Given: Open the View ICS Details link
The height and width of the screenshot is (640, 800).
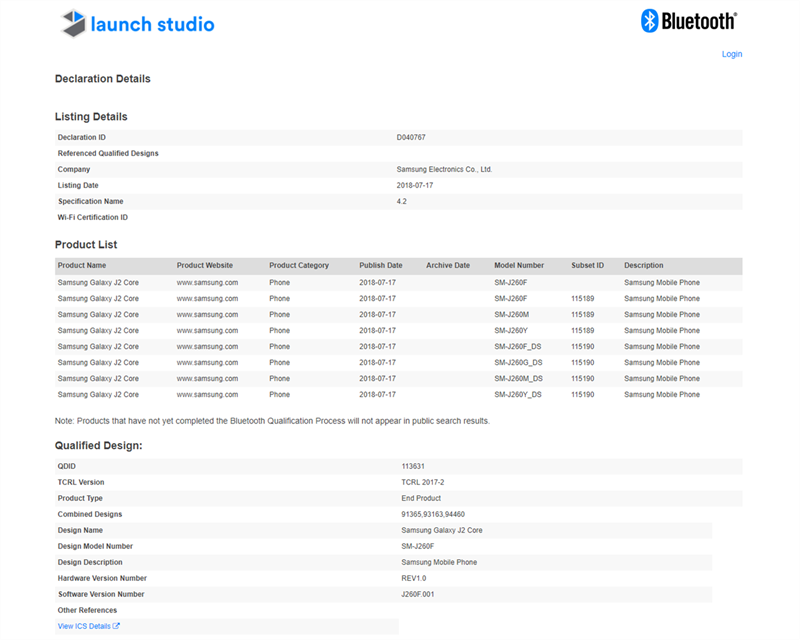Looking at the screenshot, I should [84, 626].
